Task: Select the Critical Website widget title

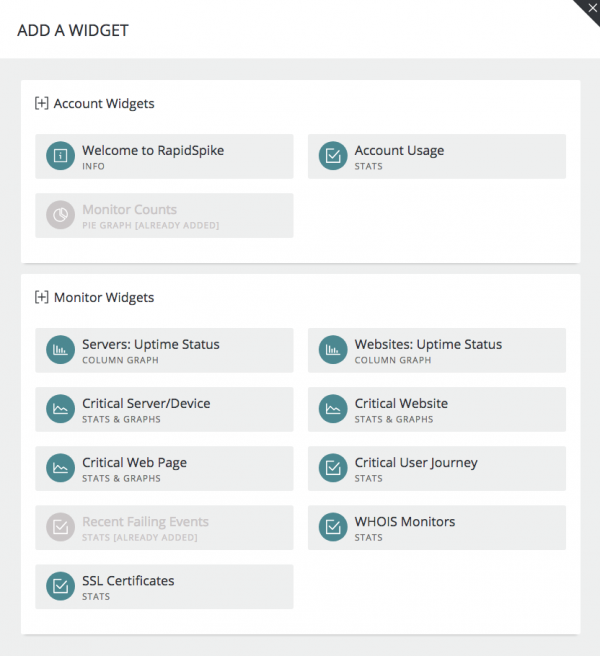Action: click(x=401, y=403)
